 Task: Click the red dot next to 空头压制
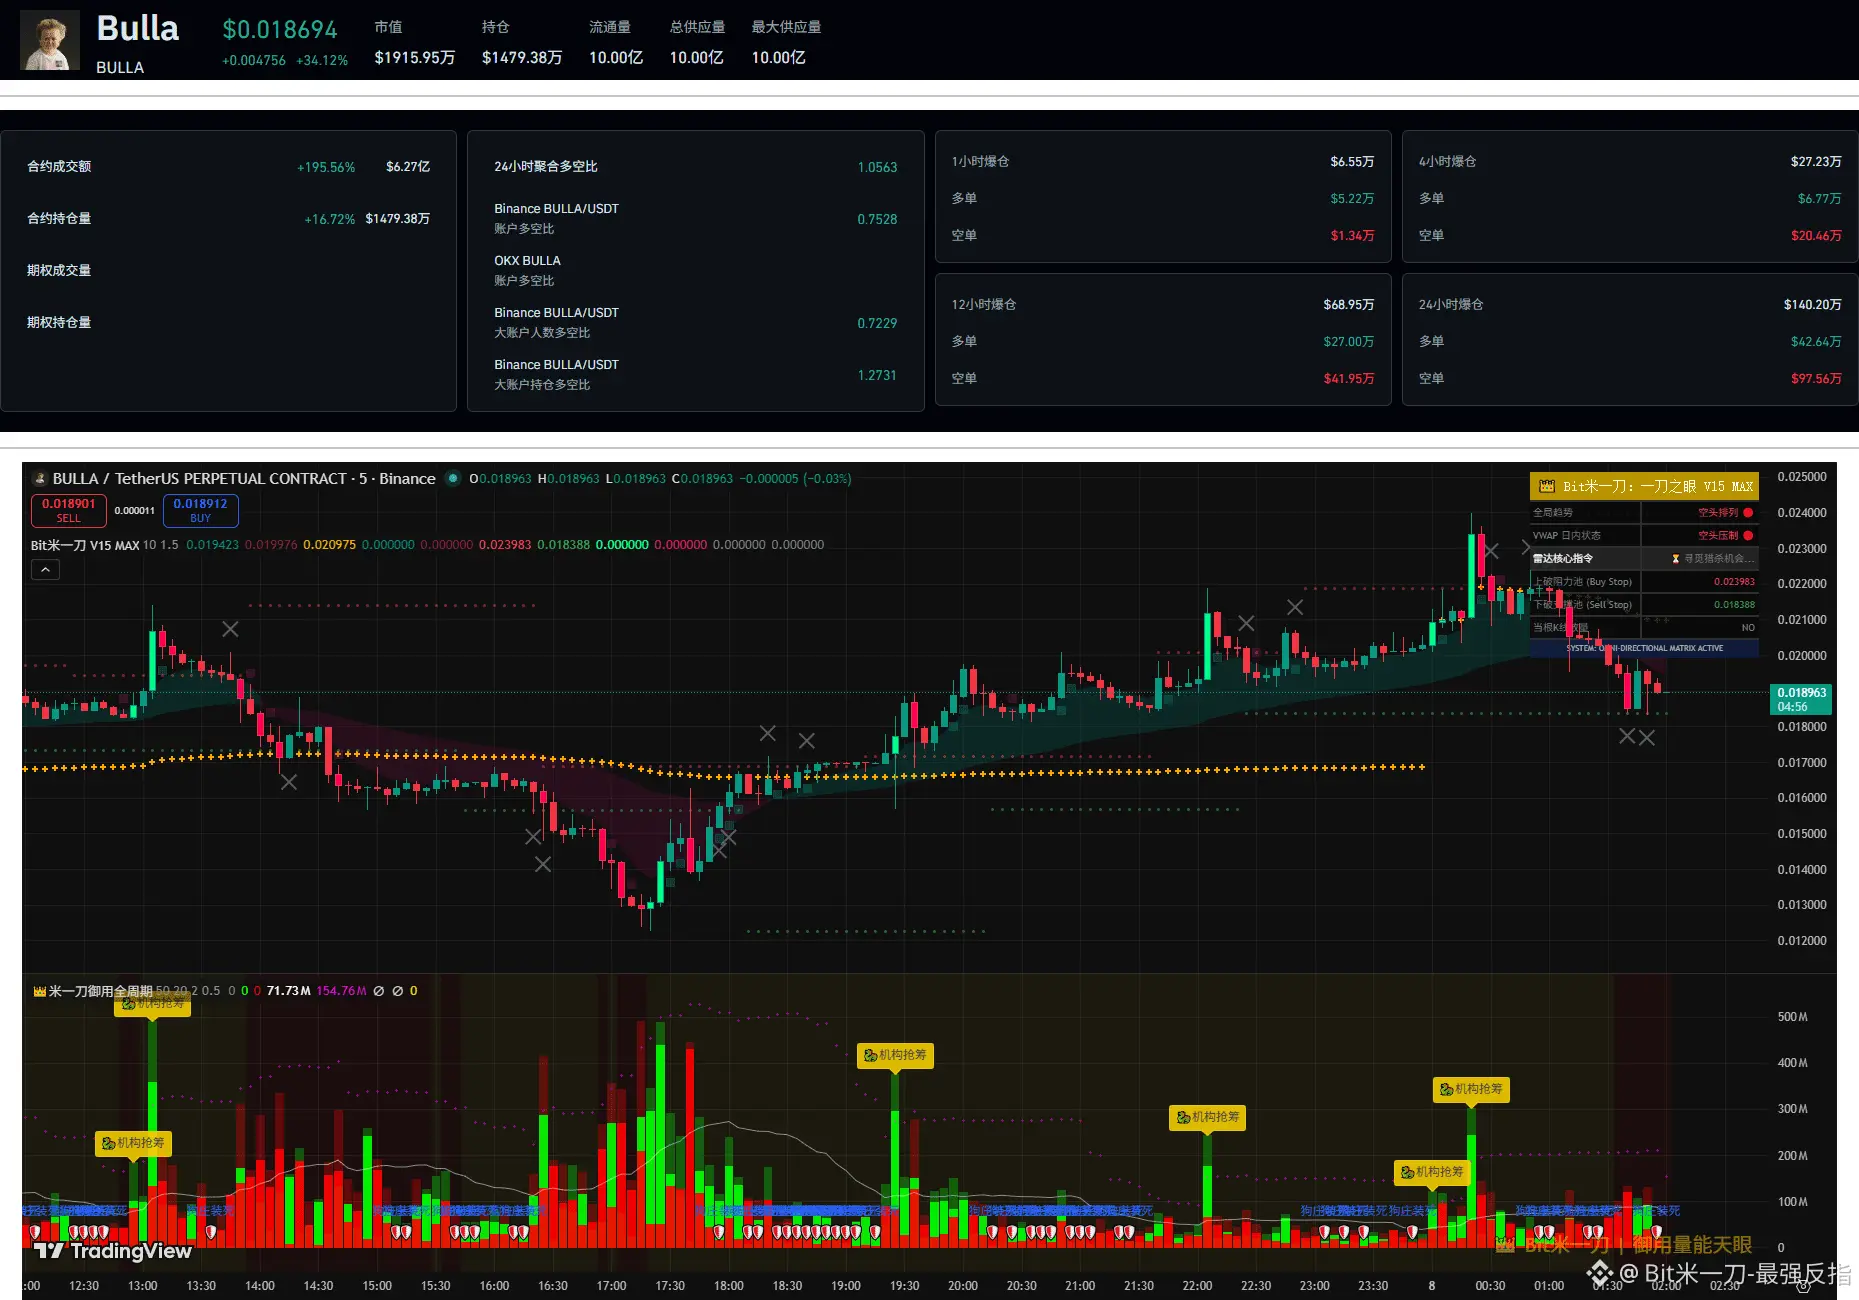tap(1748, 535)
